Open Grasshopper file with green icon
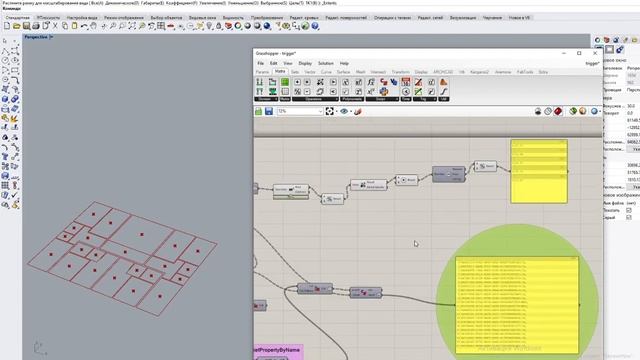 pos(258,111)
